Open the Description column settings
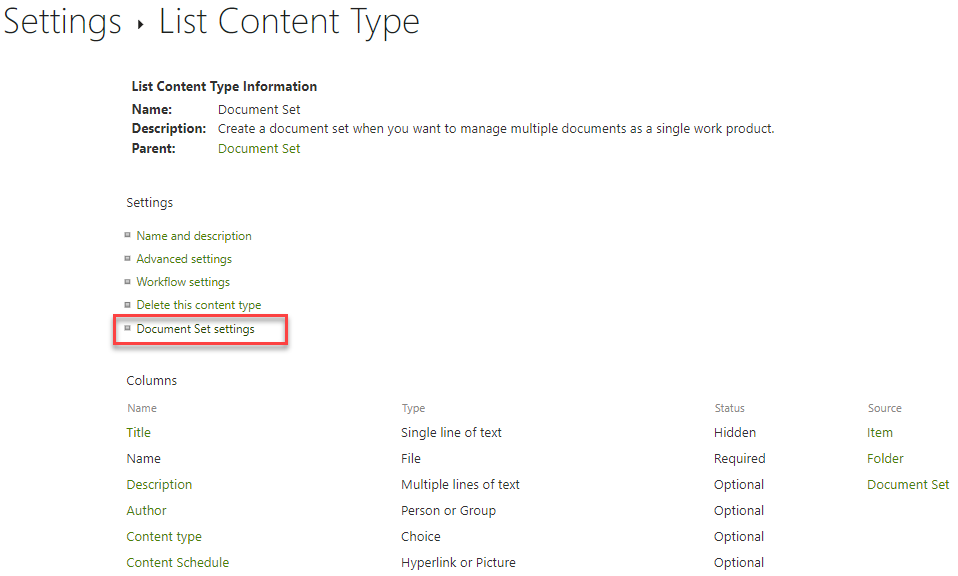Screen dimensions: 958x576 tap(159, 484)
